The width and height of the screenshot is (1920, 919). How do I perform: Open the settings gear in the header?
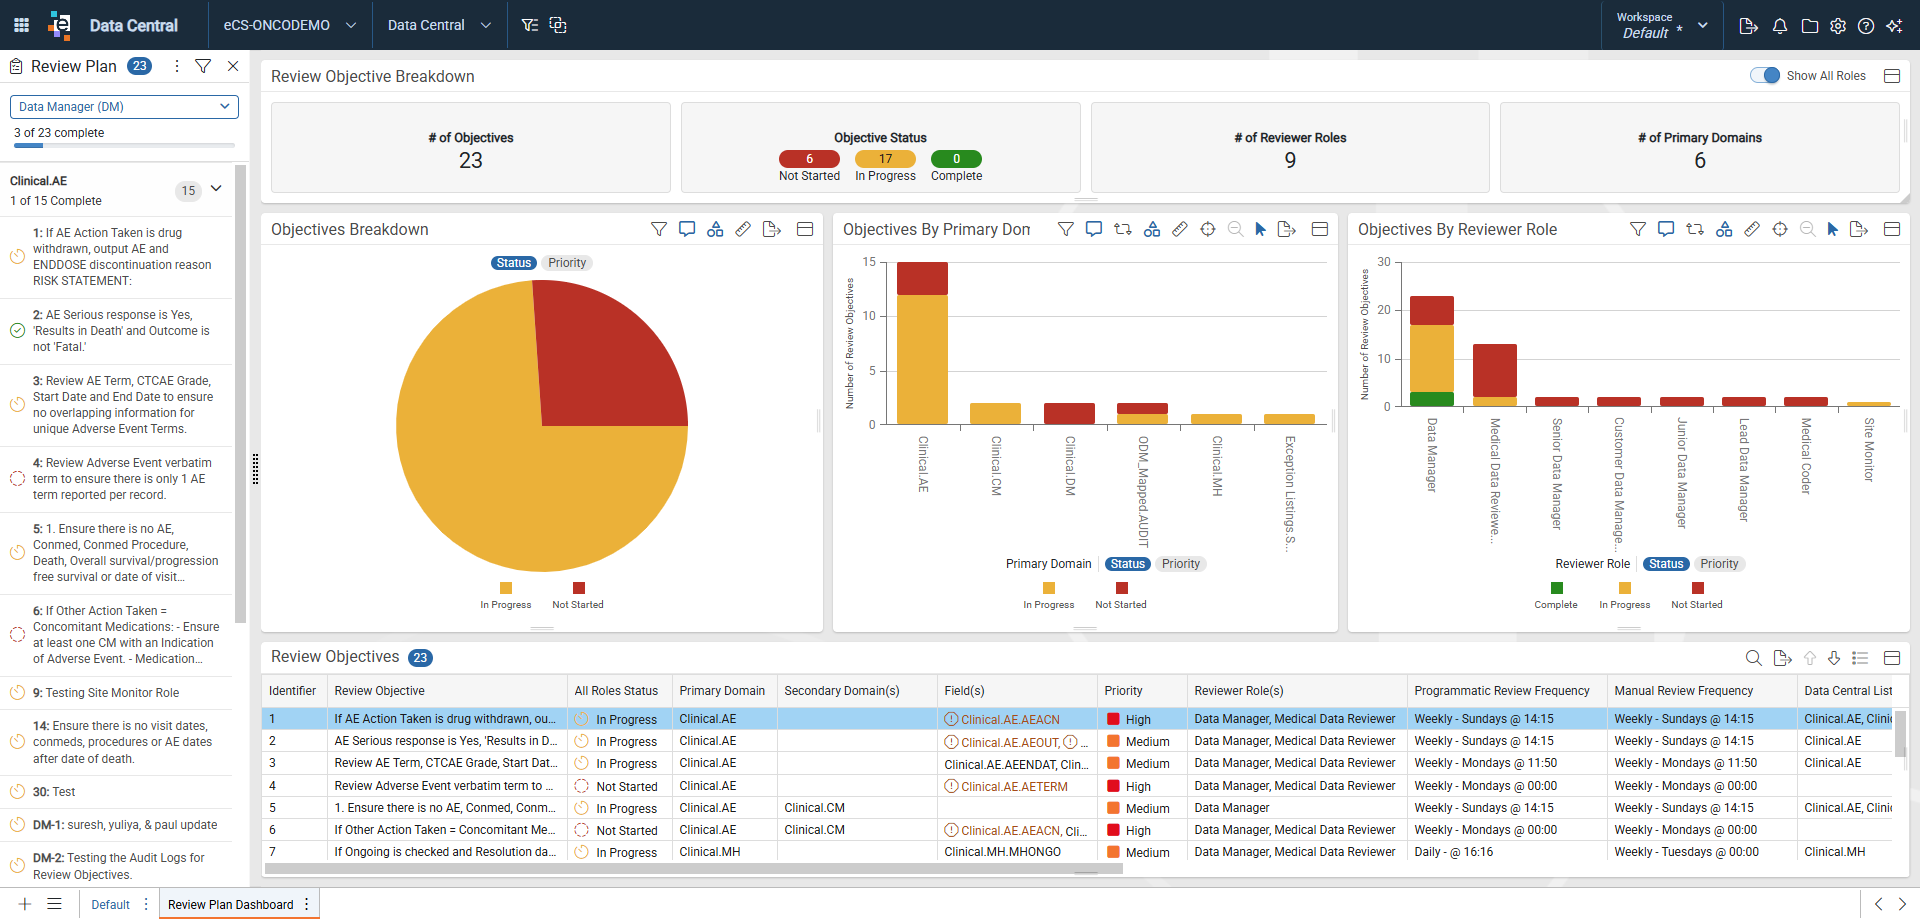1838,26
